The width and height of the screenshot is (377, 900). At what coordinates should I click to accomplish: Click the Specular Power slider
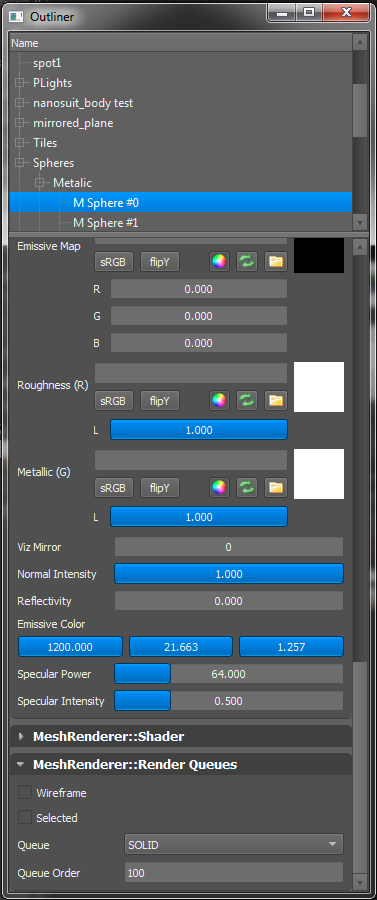coord(229,674)
